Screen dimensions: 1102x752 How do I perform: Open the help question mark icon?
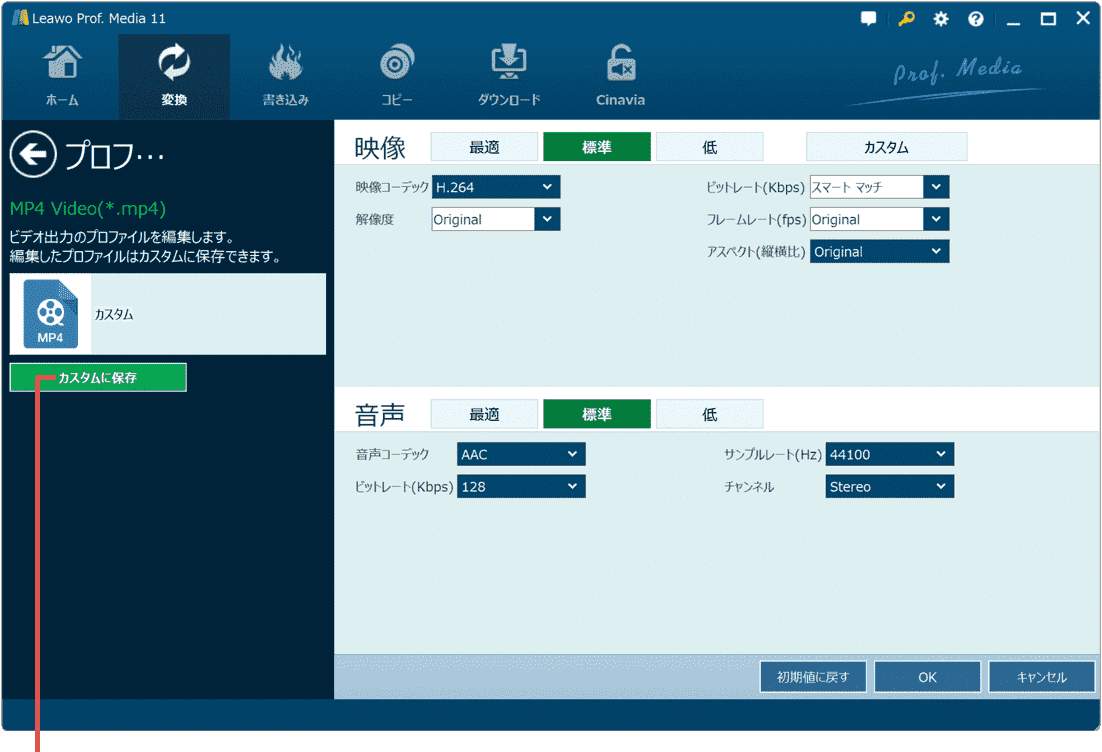click(x=976, y=19)
